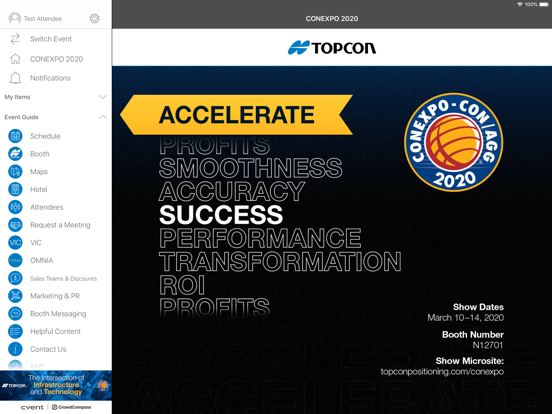Click the Request a Meeting handshake icon
The width and height of the screenshot is (552, 414).
[x=15, y=225]
